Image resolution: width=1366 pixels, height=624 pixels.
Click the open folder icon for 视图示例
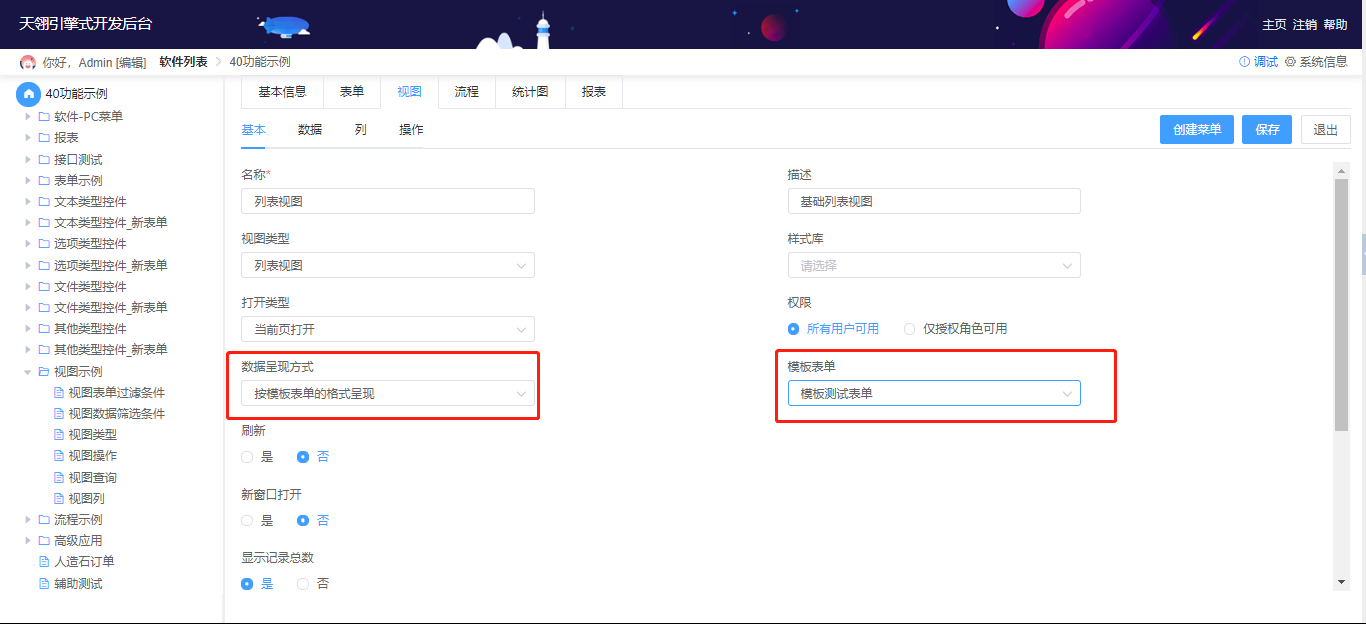44,371
